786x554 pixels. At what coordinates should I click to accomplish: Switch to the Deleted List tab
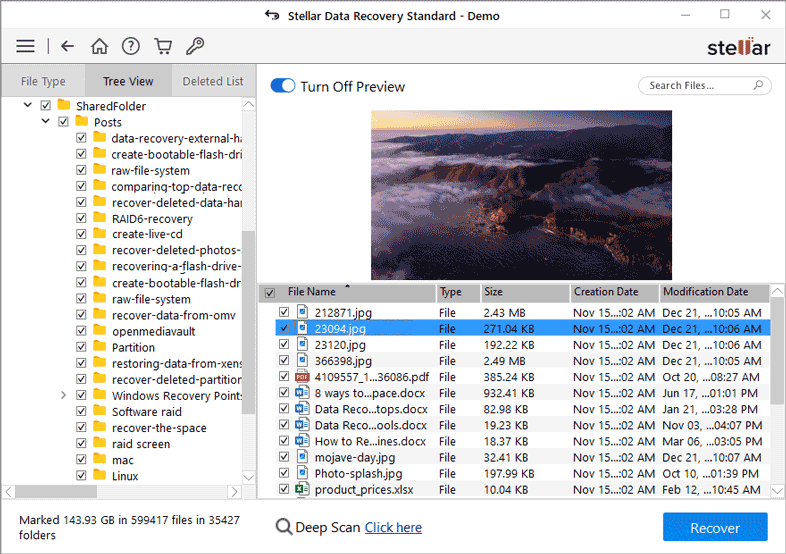[x=213, y=81]
